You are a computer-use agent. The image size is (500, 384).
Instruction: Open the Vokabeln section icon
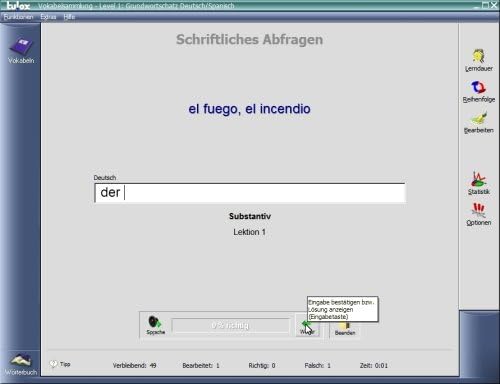pyautogui.click(x=21, y=51)
